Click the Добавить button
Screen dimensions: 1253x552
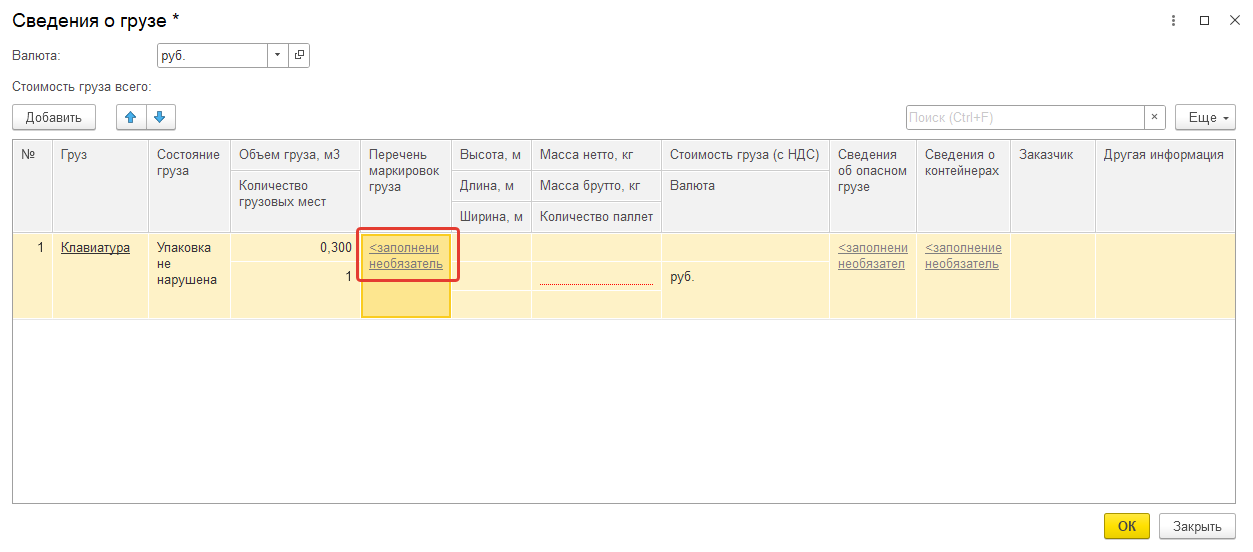pos(54,117)
